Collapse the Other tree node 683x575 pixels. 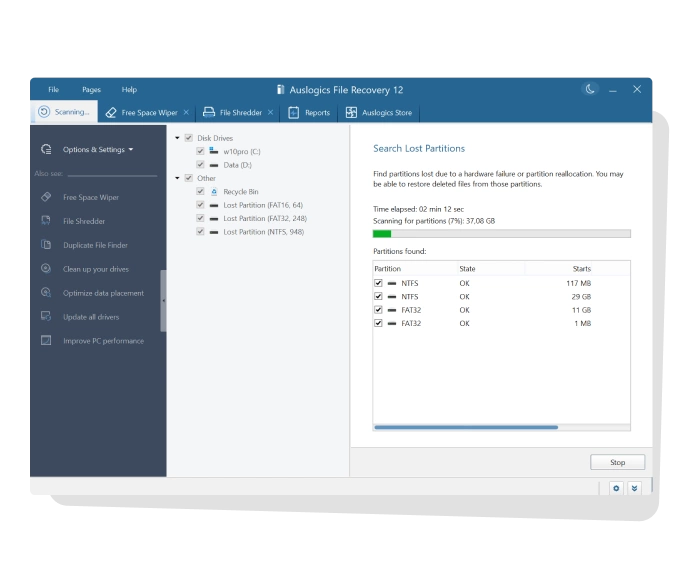point(177,178)
